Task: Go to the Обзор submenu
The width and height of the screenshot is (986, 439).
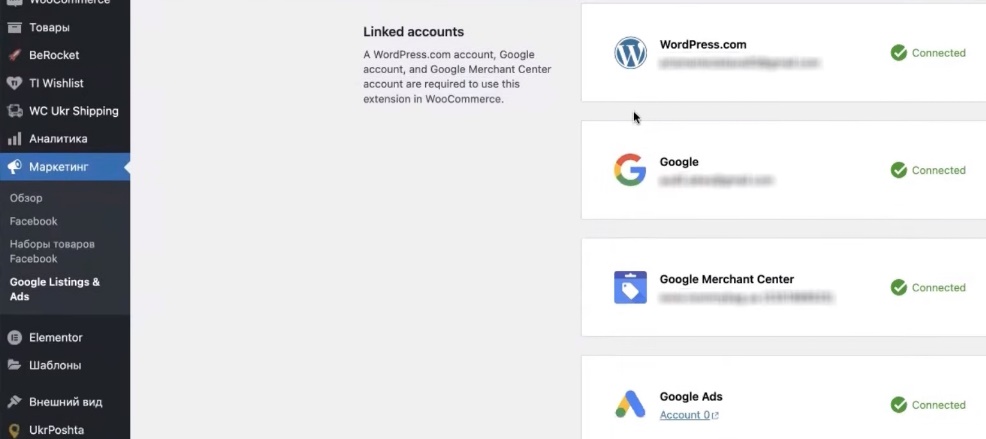Action: tap(26, 198)
